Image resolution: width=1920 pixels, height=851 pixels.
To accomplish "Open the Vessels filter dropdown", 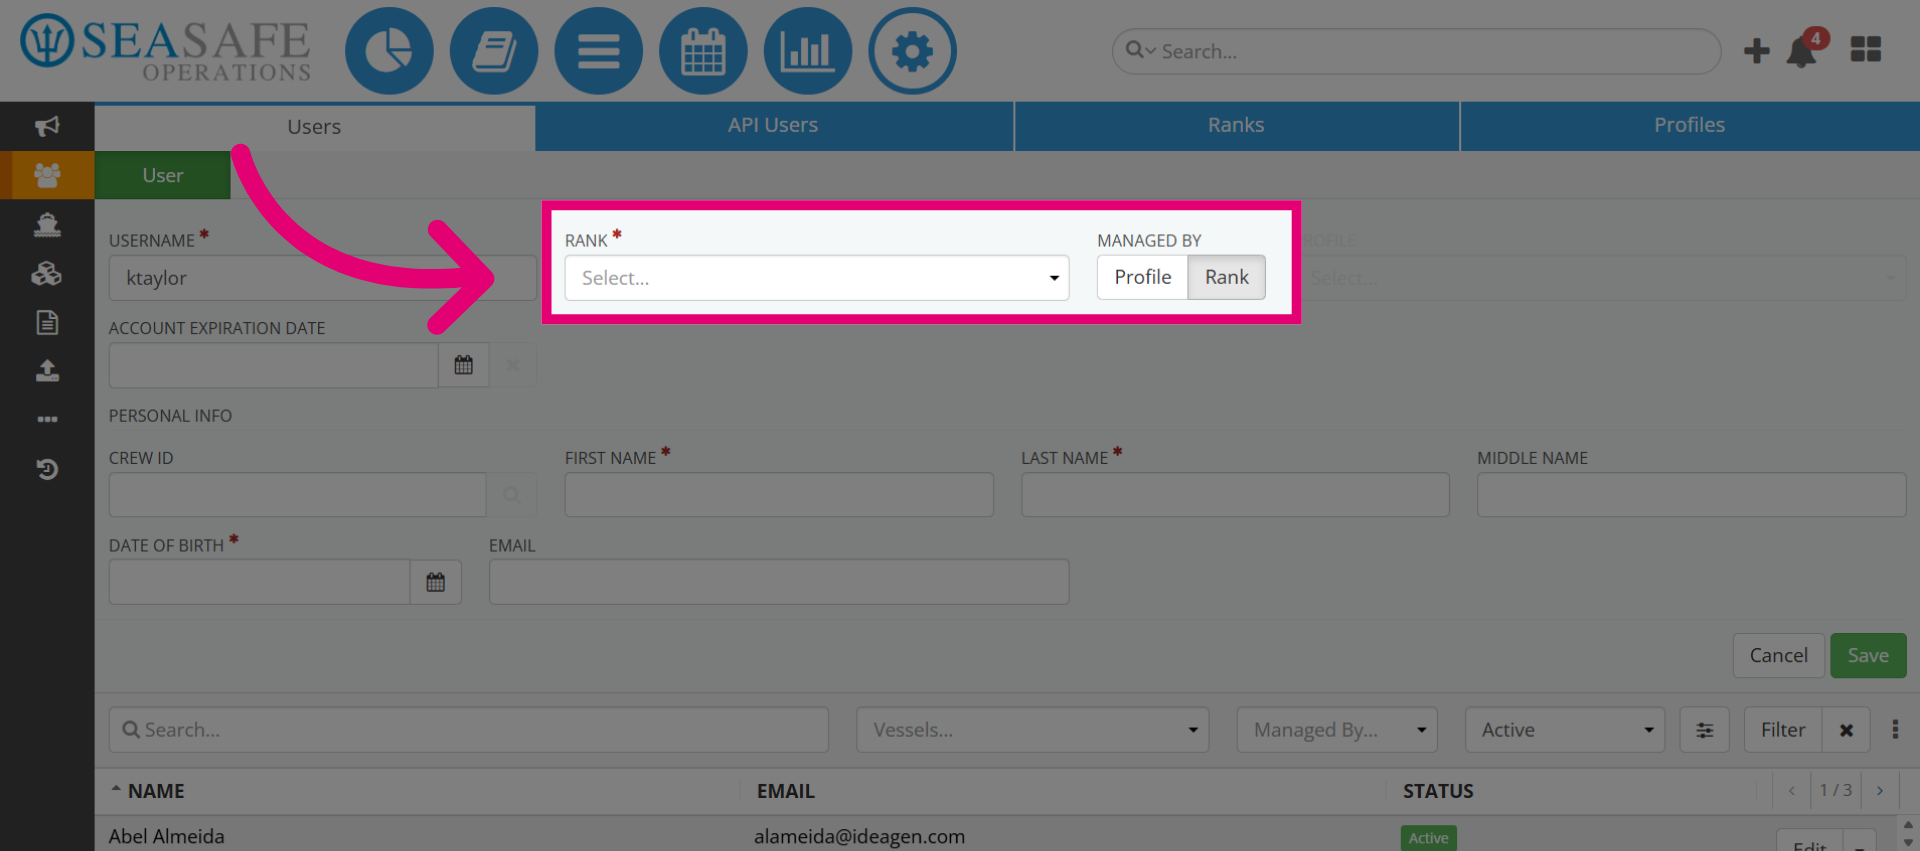I will click(1032, 730).
